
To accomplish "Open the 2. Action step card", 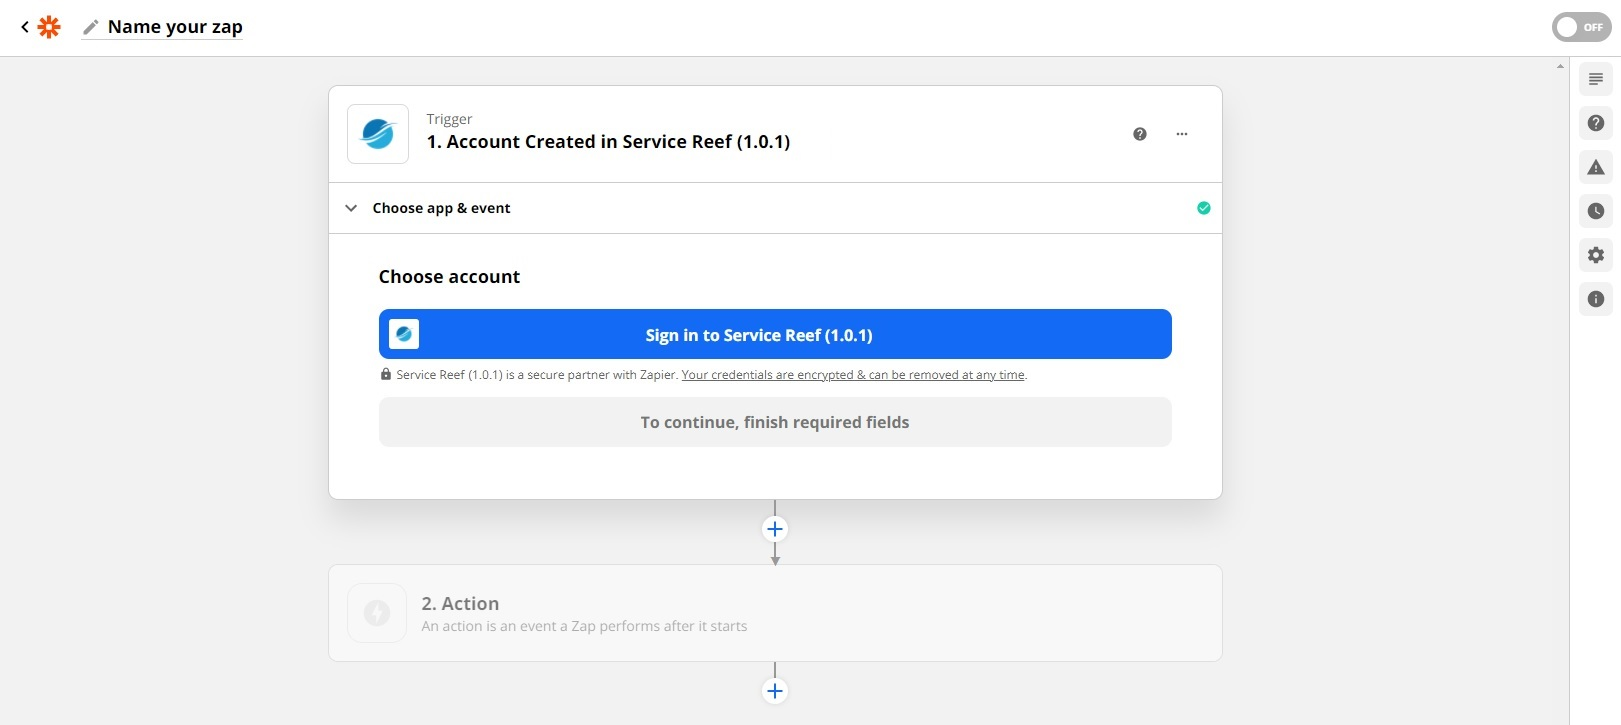I will point(775,613).
